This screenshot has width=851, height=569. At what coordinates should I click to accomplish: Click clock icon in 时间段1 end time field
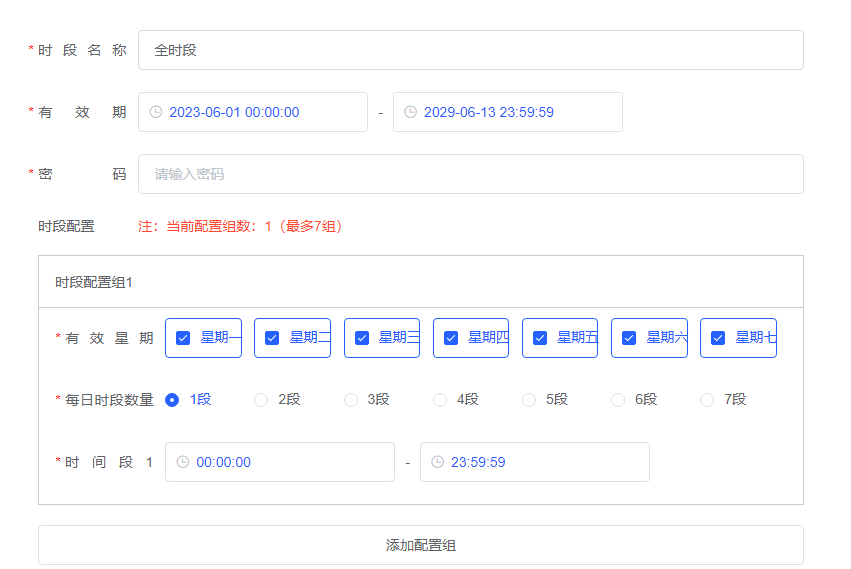[x=438, y=462]
